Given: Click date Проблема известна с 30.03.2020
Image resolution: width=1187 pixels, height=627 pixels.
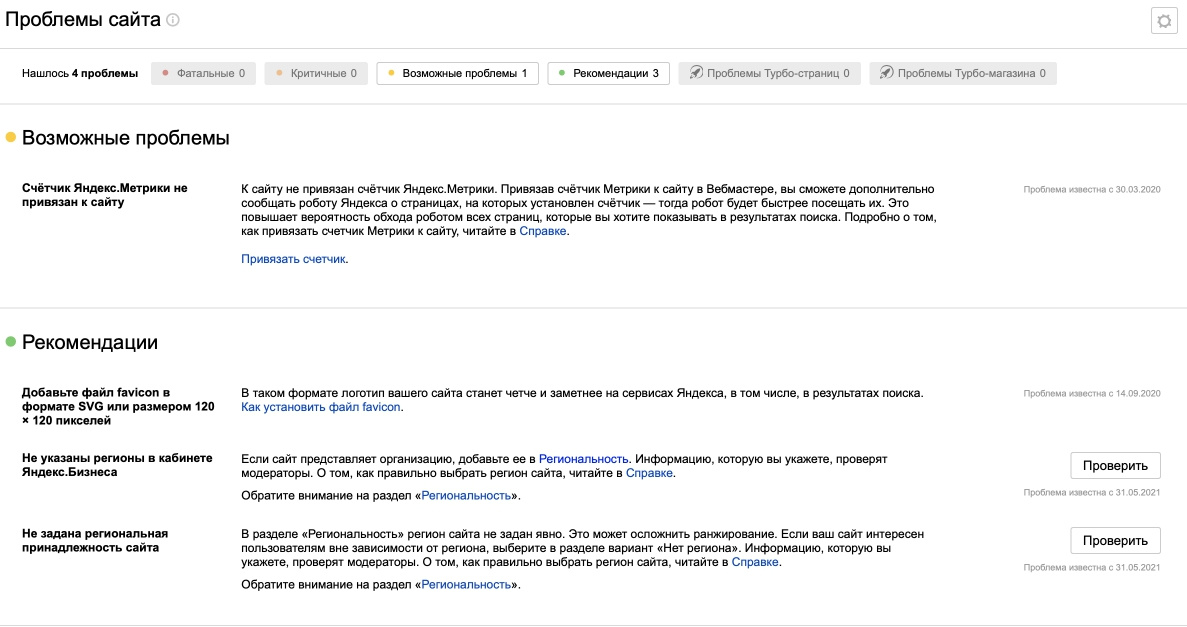Looking at the screenshot, I should [1092, 189].
